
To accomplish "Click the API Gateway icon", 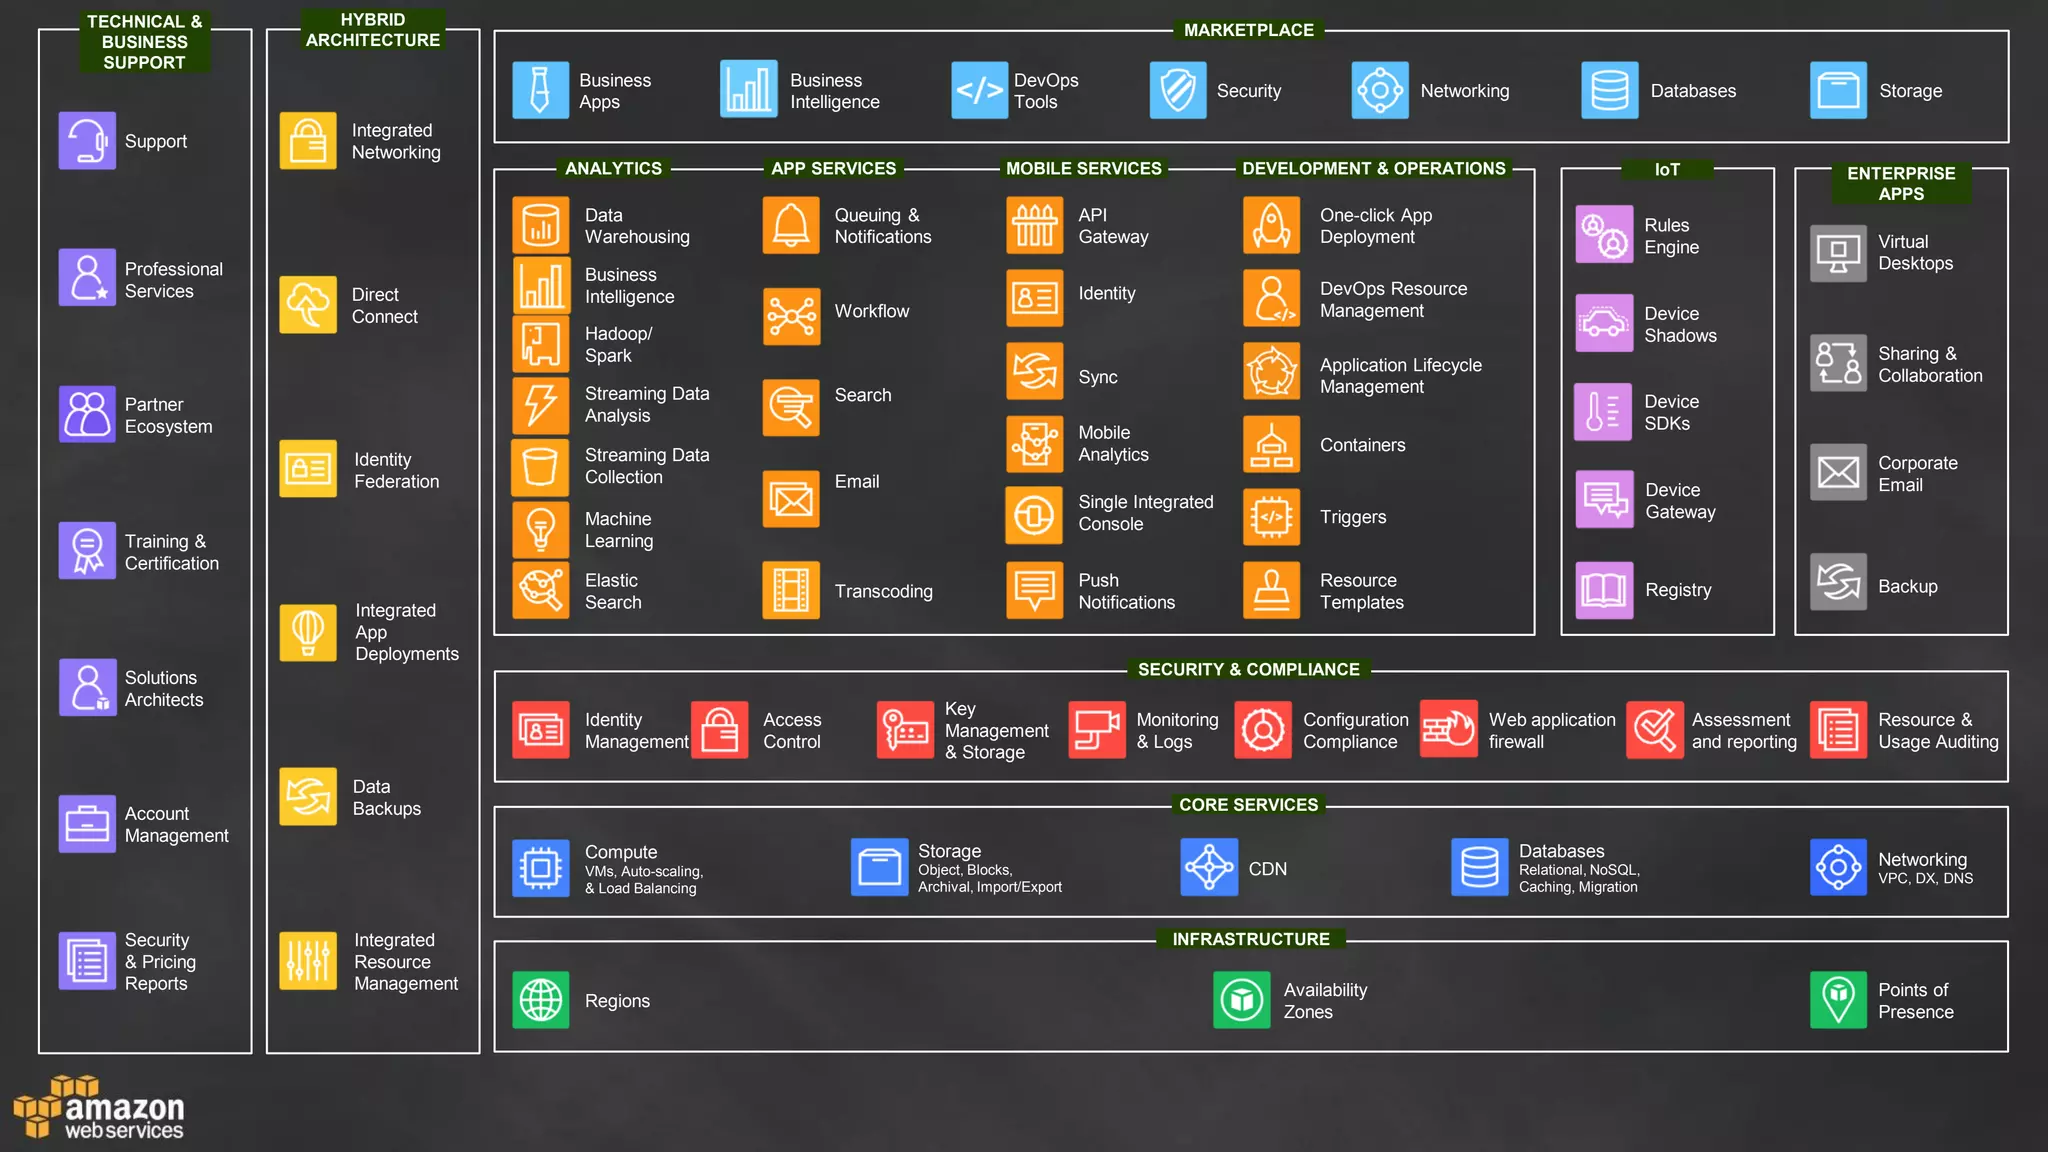I will click(1035, 225).
